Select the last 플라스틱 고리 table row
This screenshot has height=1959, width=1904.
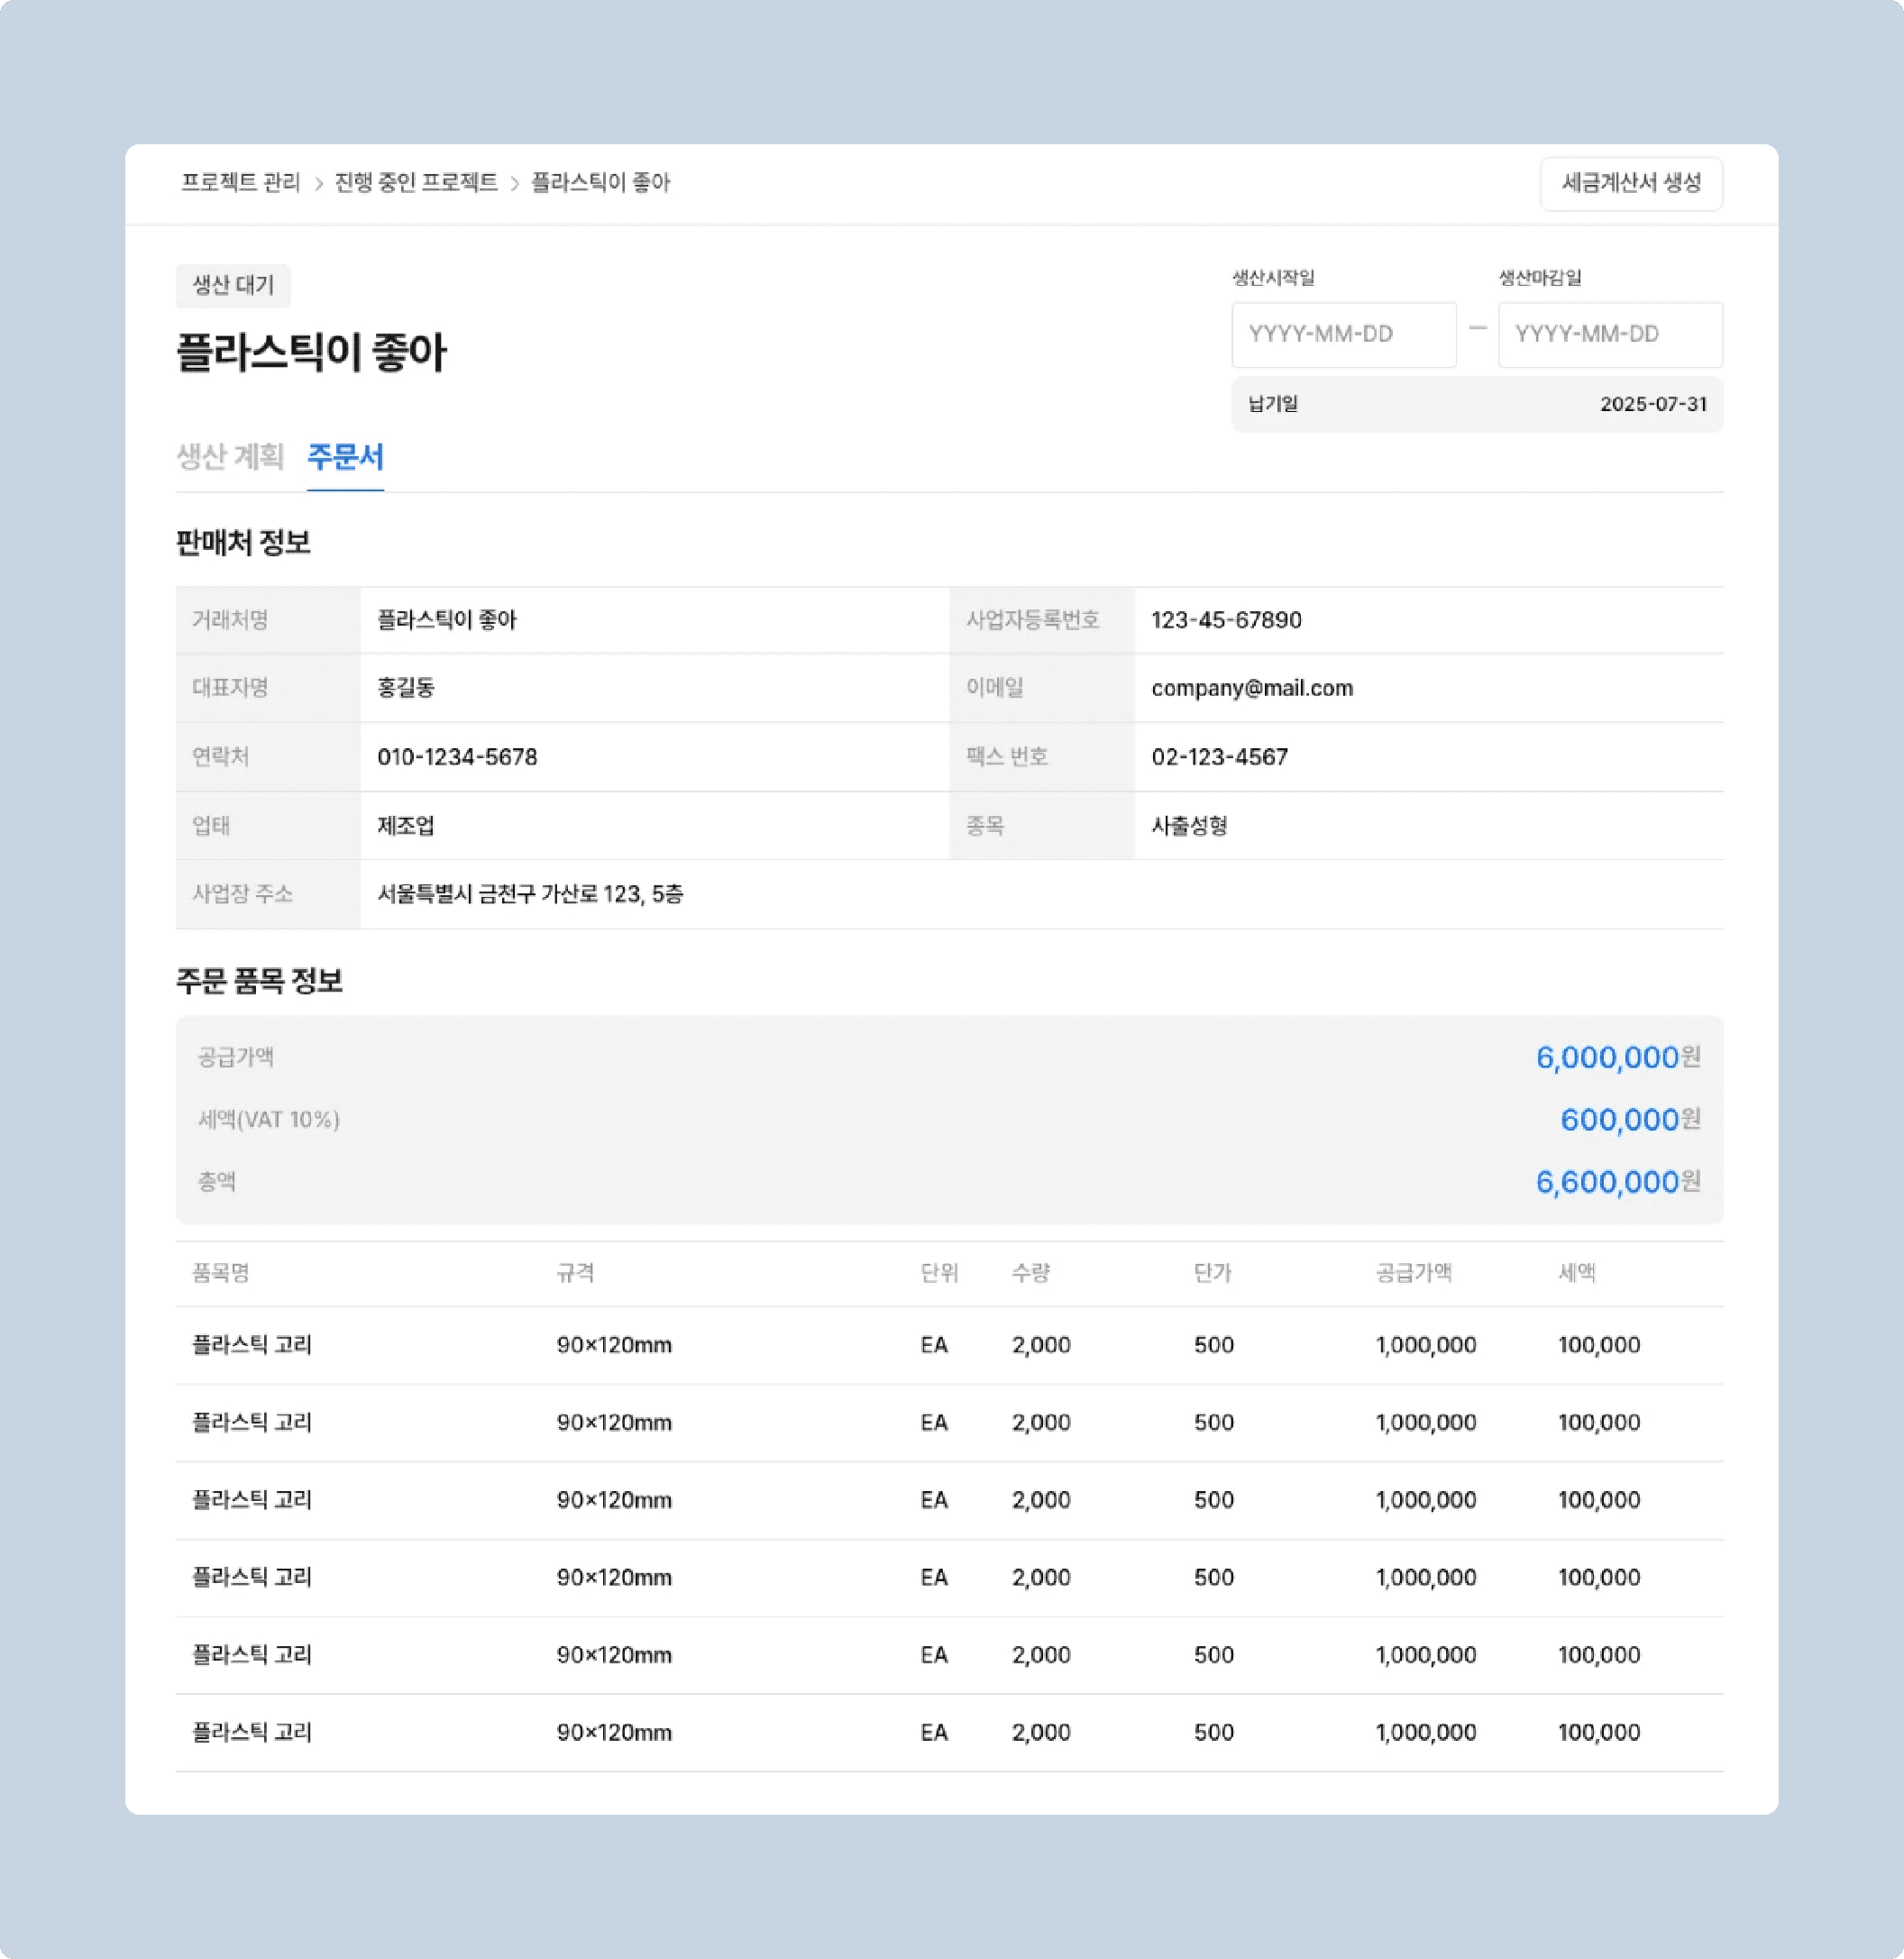click(251, 1732)
